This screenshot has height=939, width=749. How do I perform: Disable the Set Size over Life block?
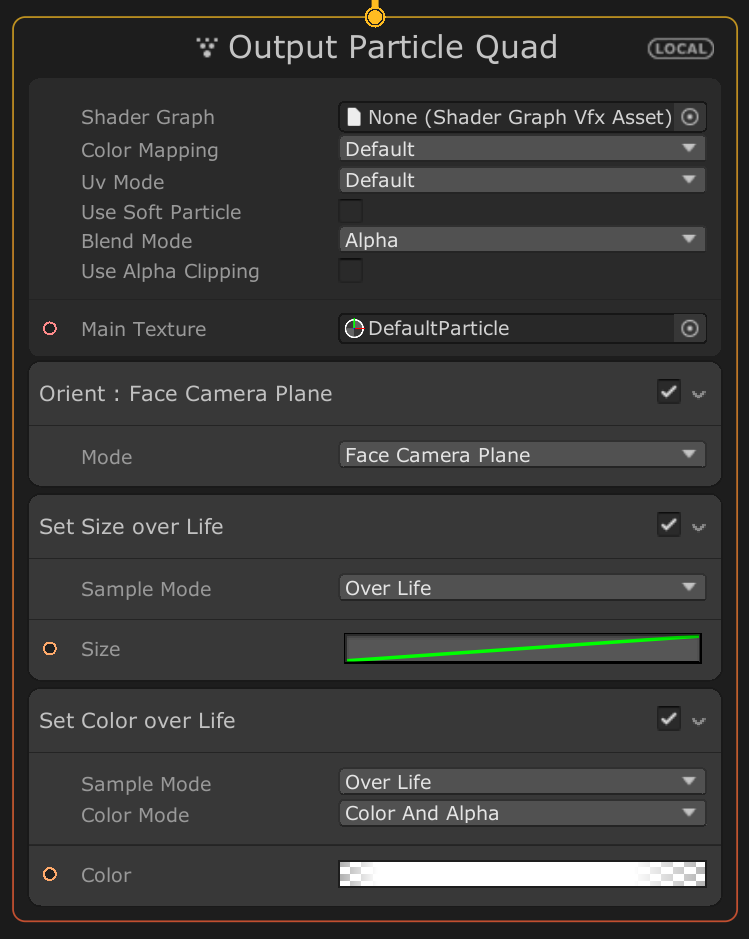coord(669,525)
